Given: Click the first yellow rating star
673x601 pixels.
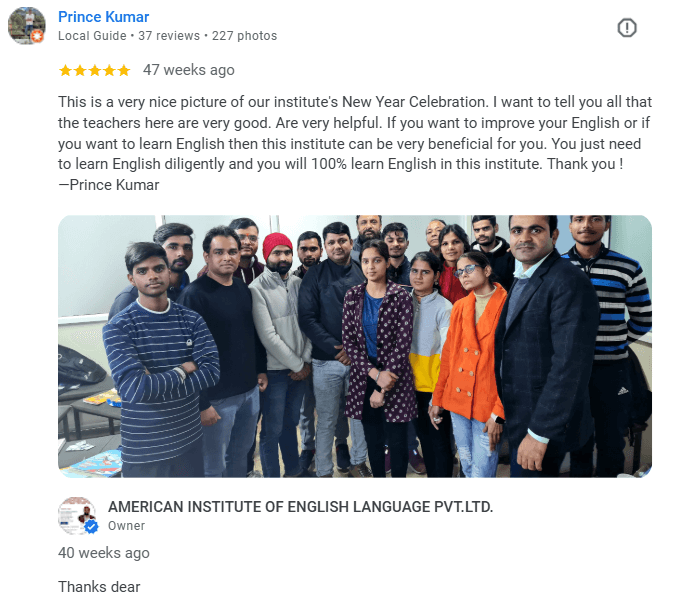Looking at the screenshot, I should tap(65, 70).
